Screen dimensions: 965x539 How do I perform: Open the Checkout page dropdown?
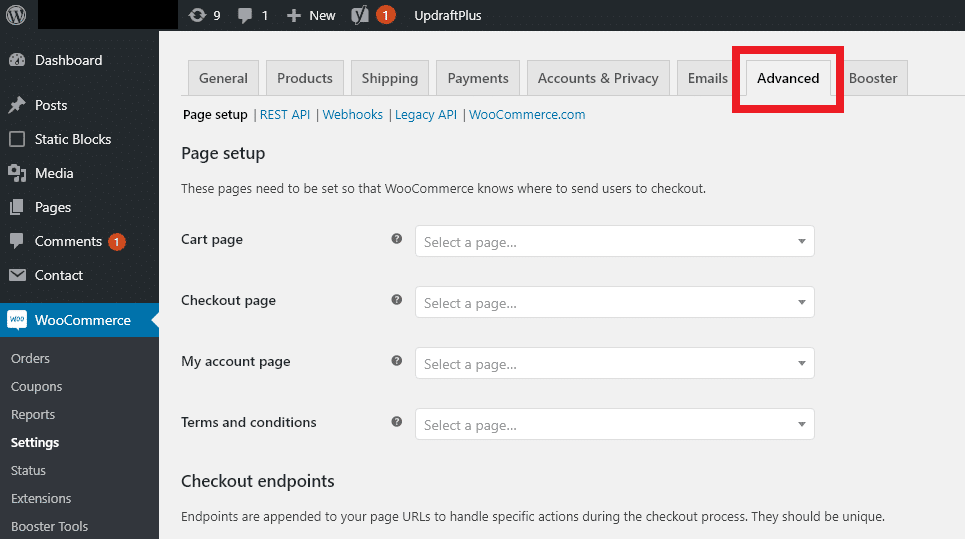[x=615, y=302]
